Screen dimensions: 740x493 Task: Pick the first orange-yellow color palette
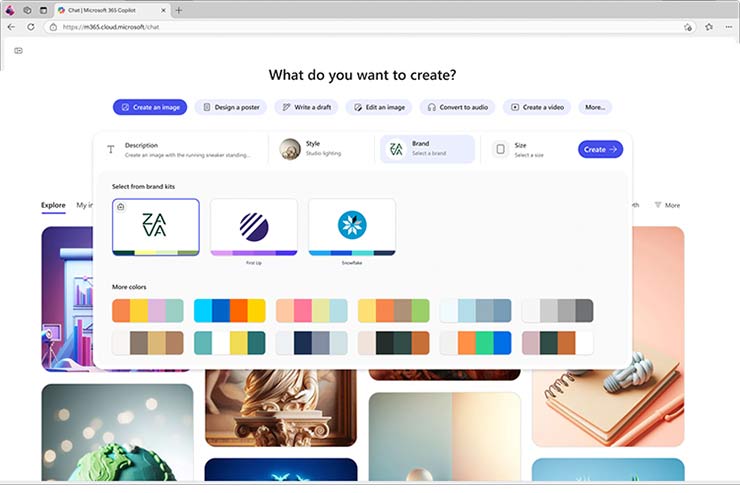(148, 310)
